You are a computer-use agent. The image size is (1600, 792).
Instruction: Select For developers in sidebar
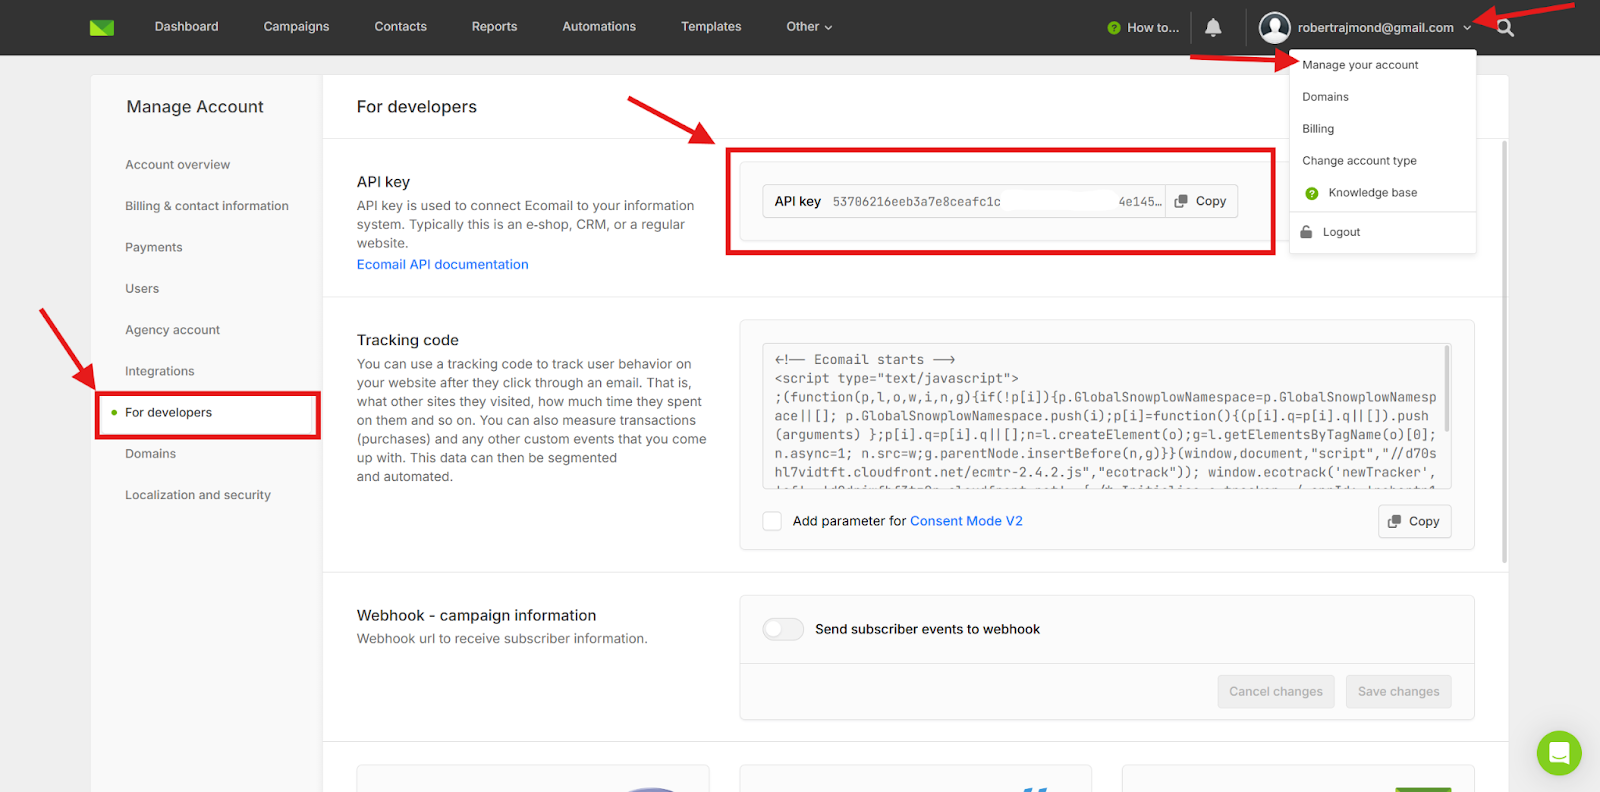168,413
